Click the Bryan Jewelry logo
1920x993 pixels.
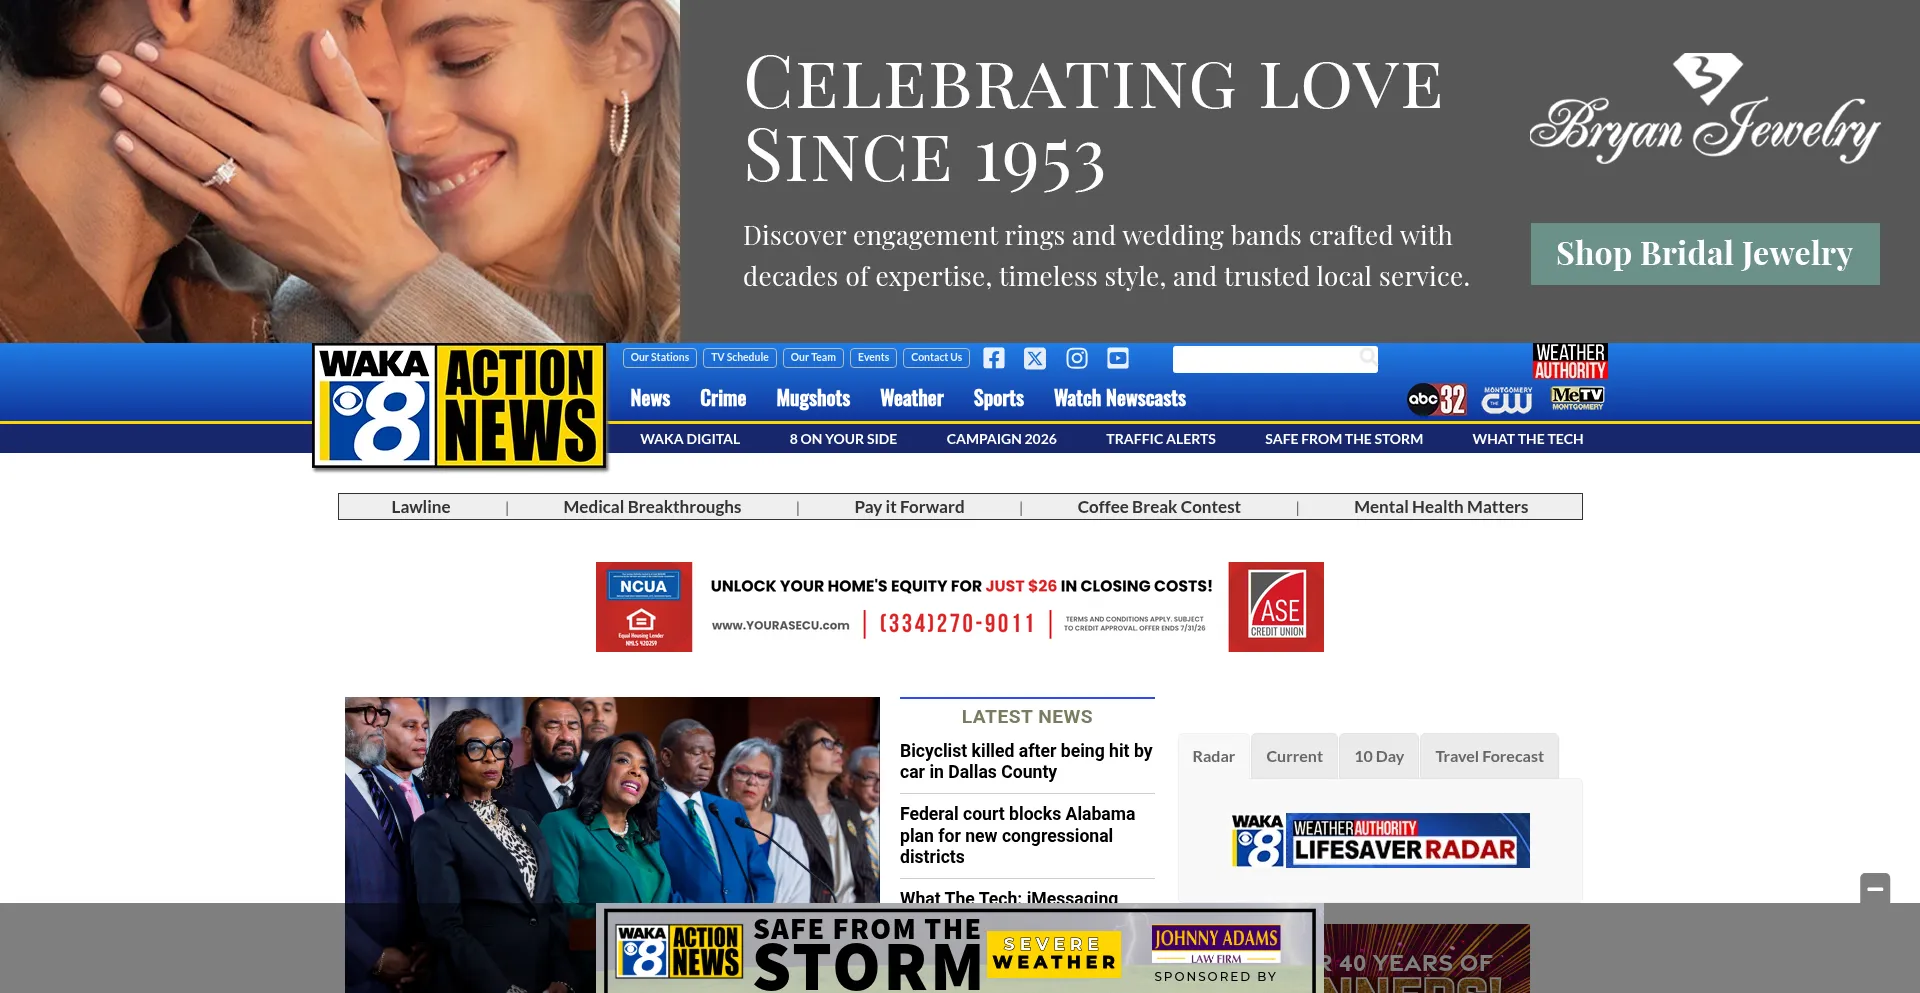point(1705,110)
